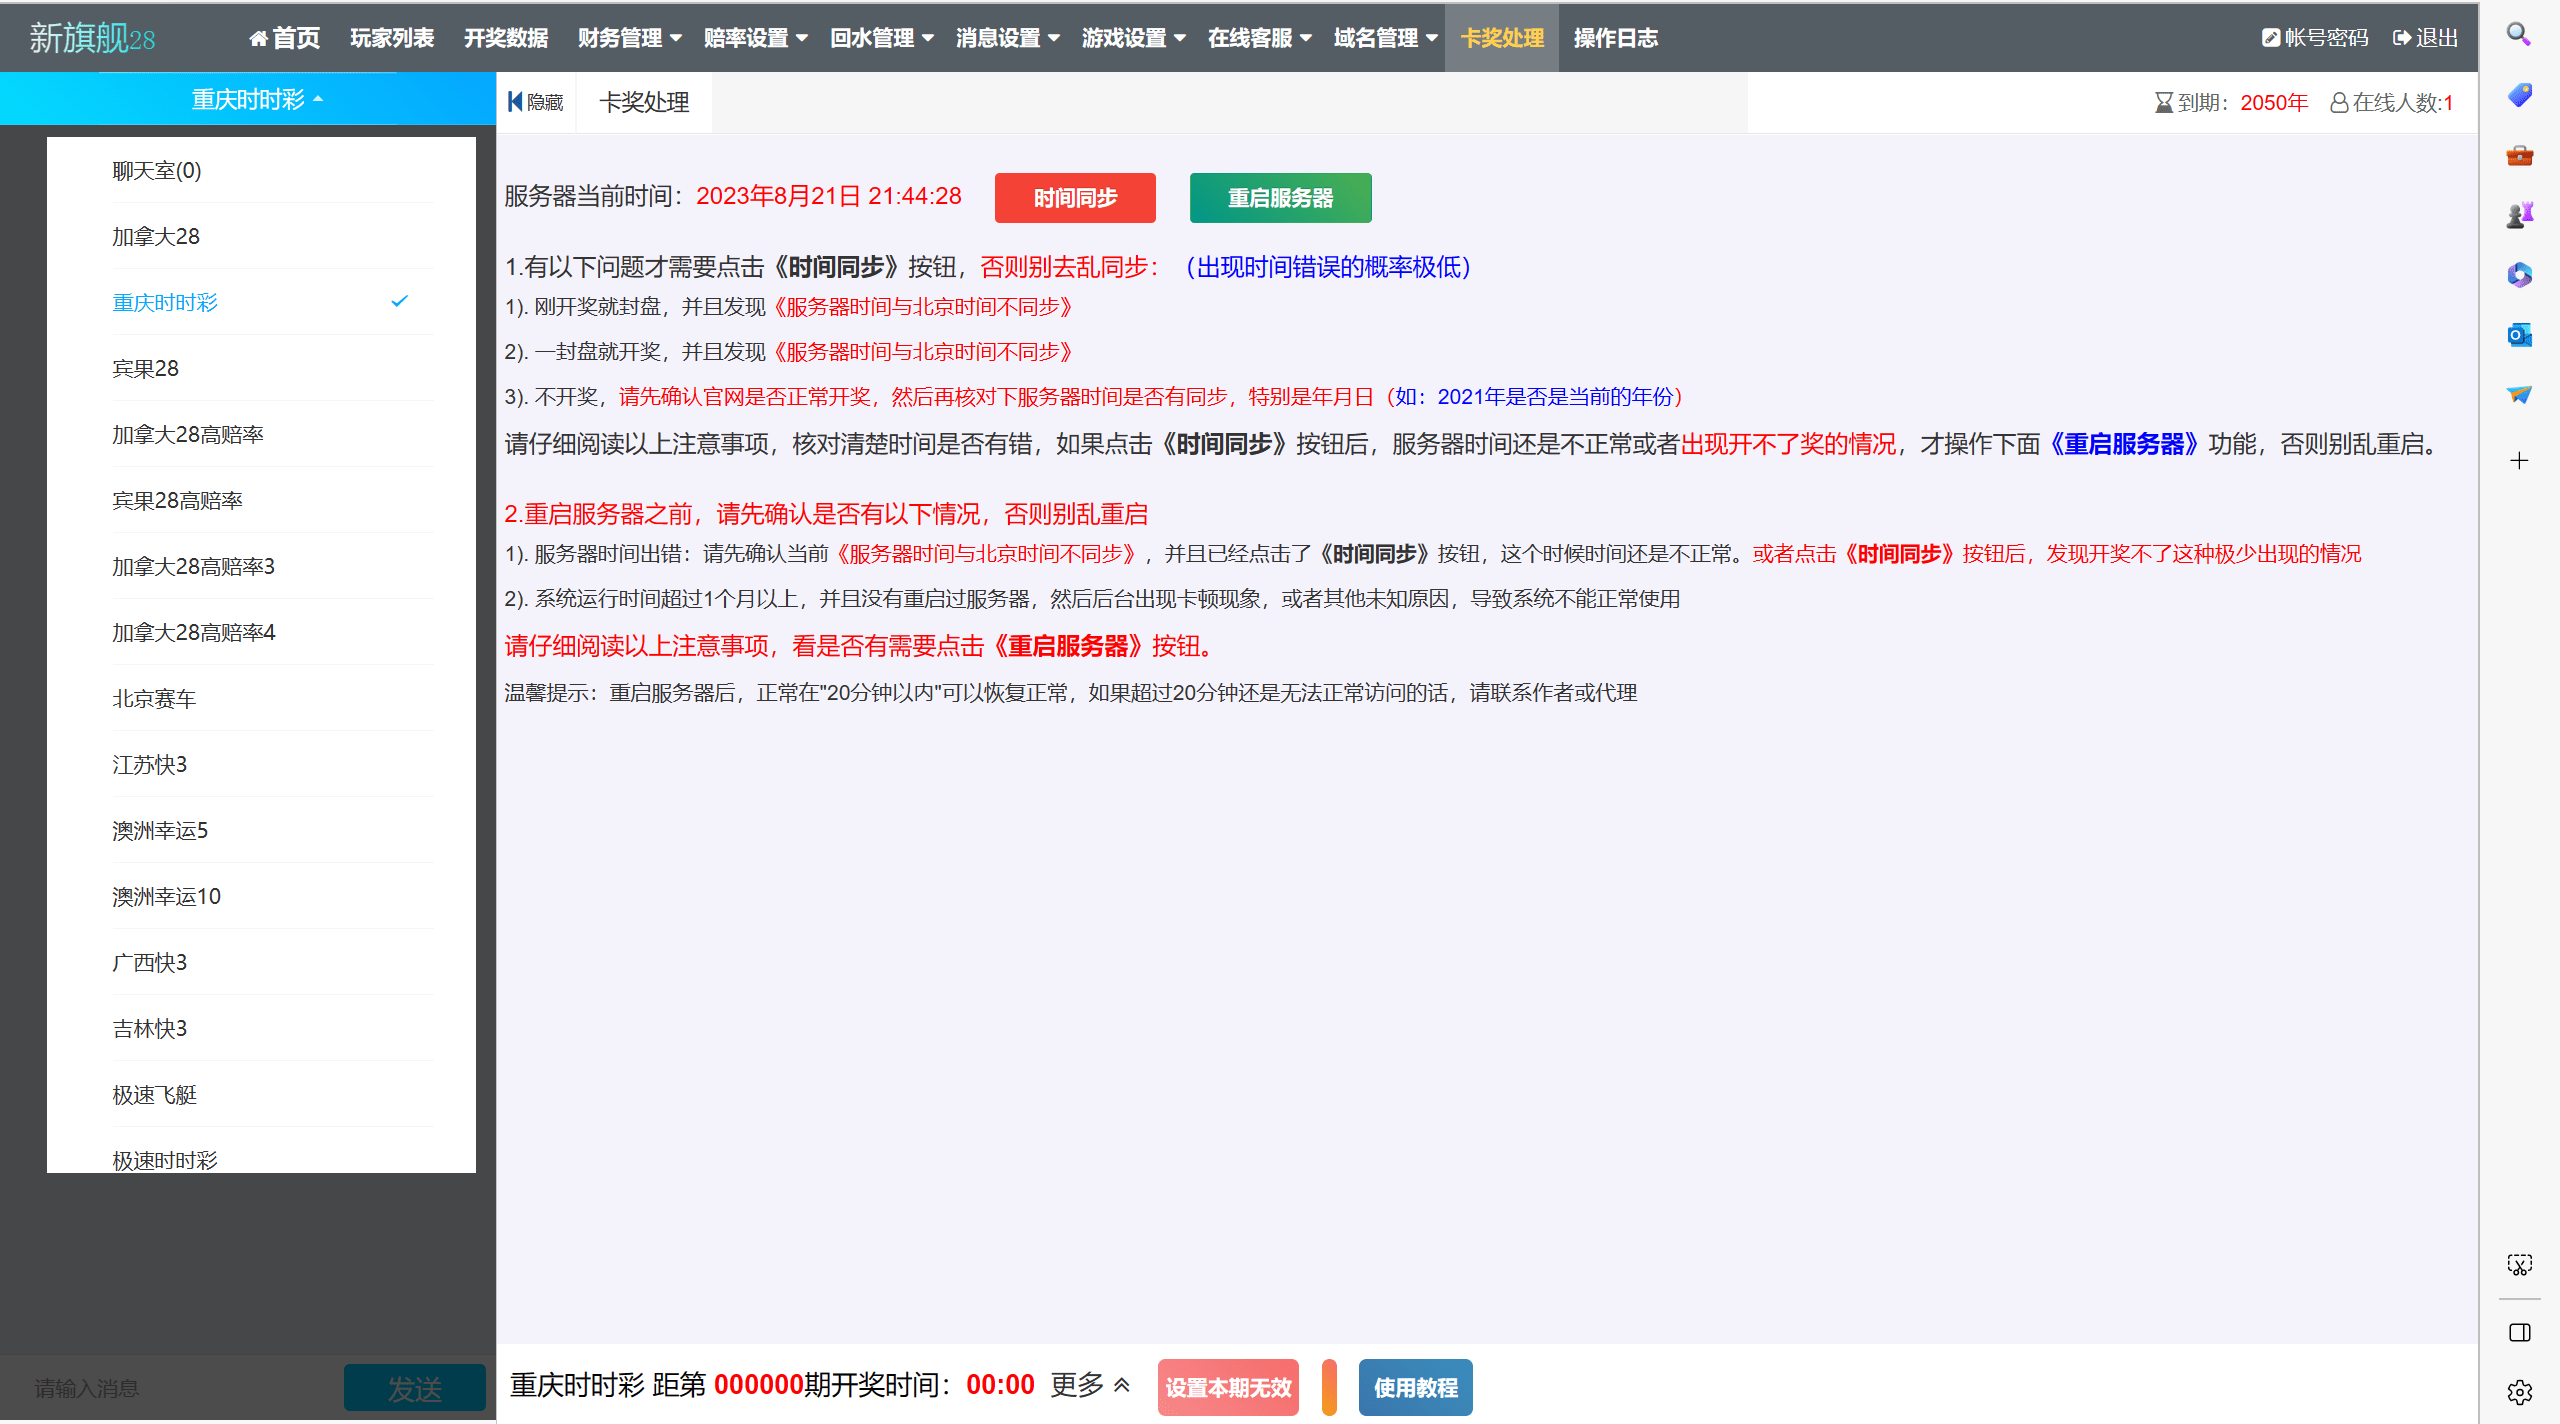The width and height of the screenshot is (2560, 1424).
Task: Click 设置本期无效 button
Action: click(1228, 1387)
